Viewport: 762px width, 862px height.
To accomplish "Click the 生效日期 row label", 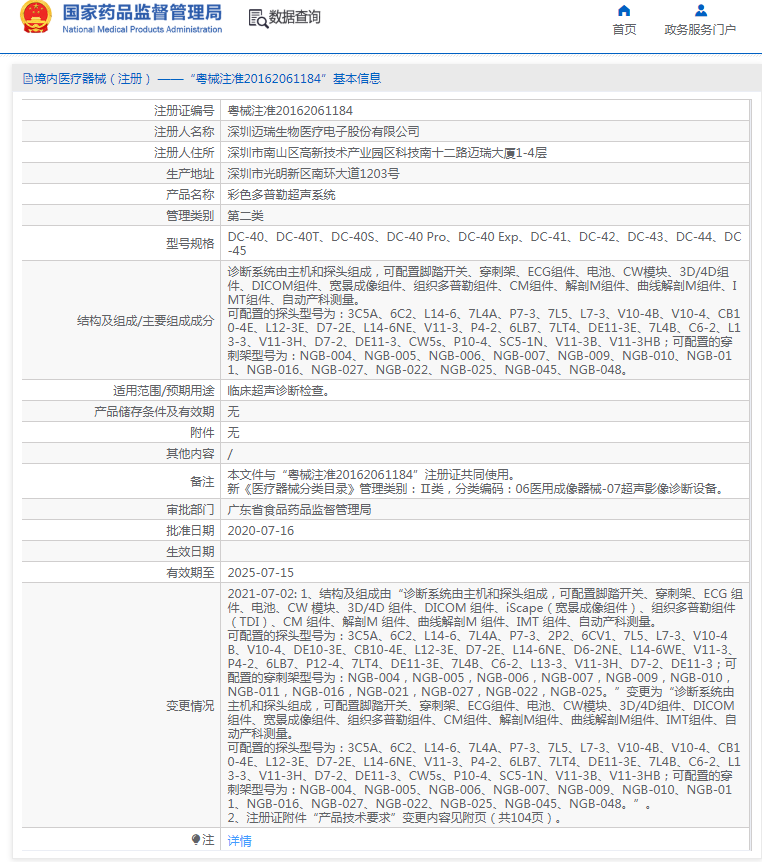I will [x=190, y=551].
